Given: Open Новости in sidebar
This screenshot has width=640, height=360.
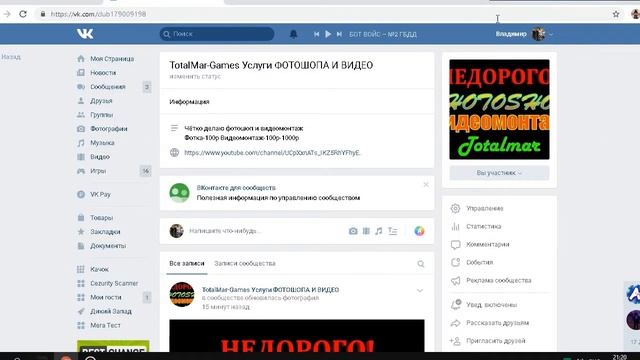Looking at the screenshot, I should [x=103, y=73].
